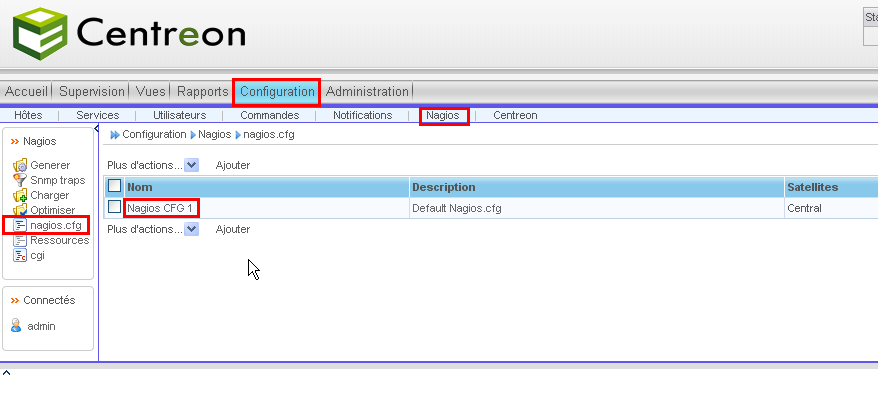Switch to the Commandes submenu
This screenshot has height=399, width=878.
[270, 115]
